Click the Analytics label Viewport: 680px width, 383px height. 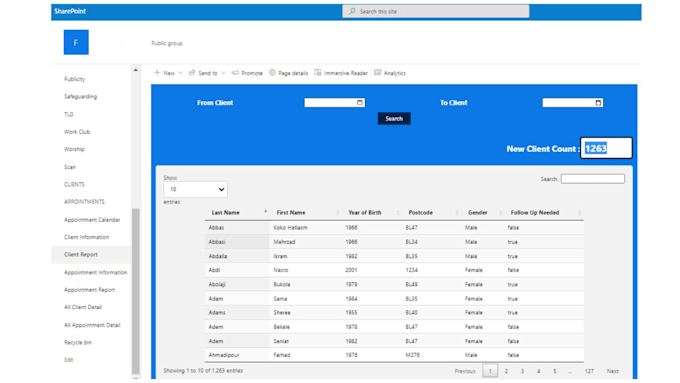coord(395,73)
